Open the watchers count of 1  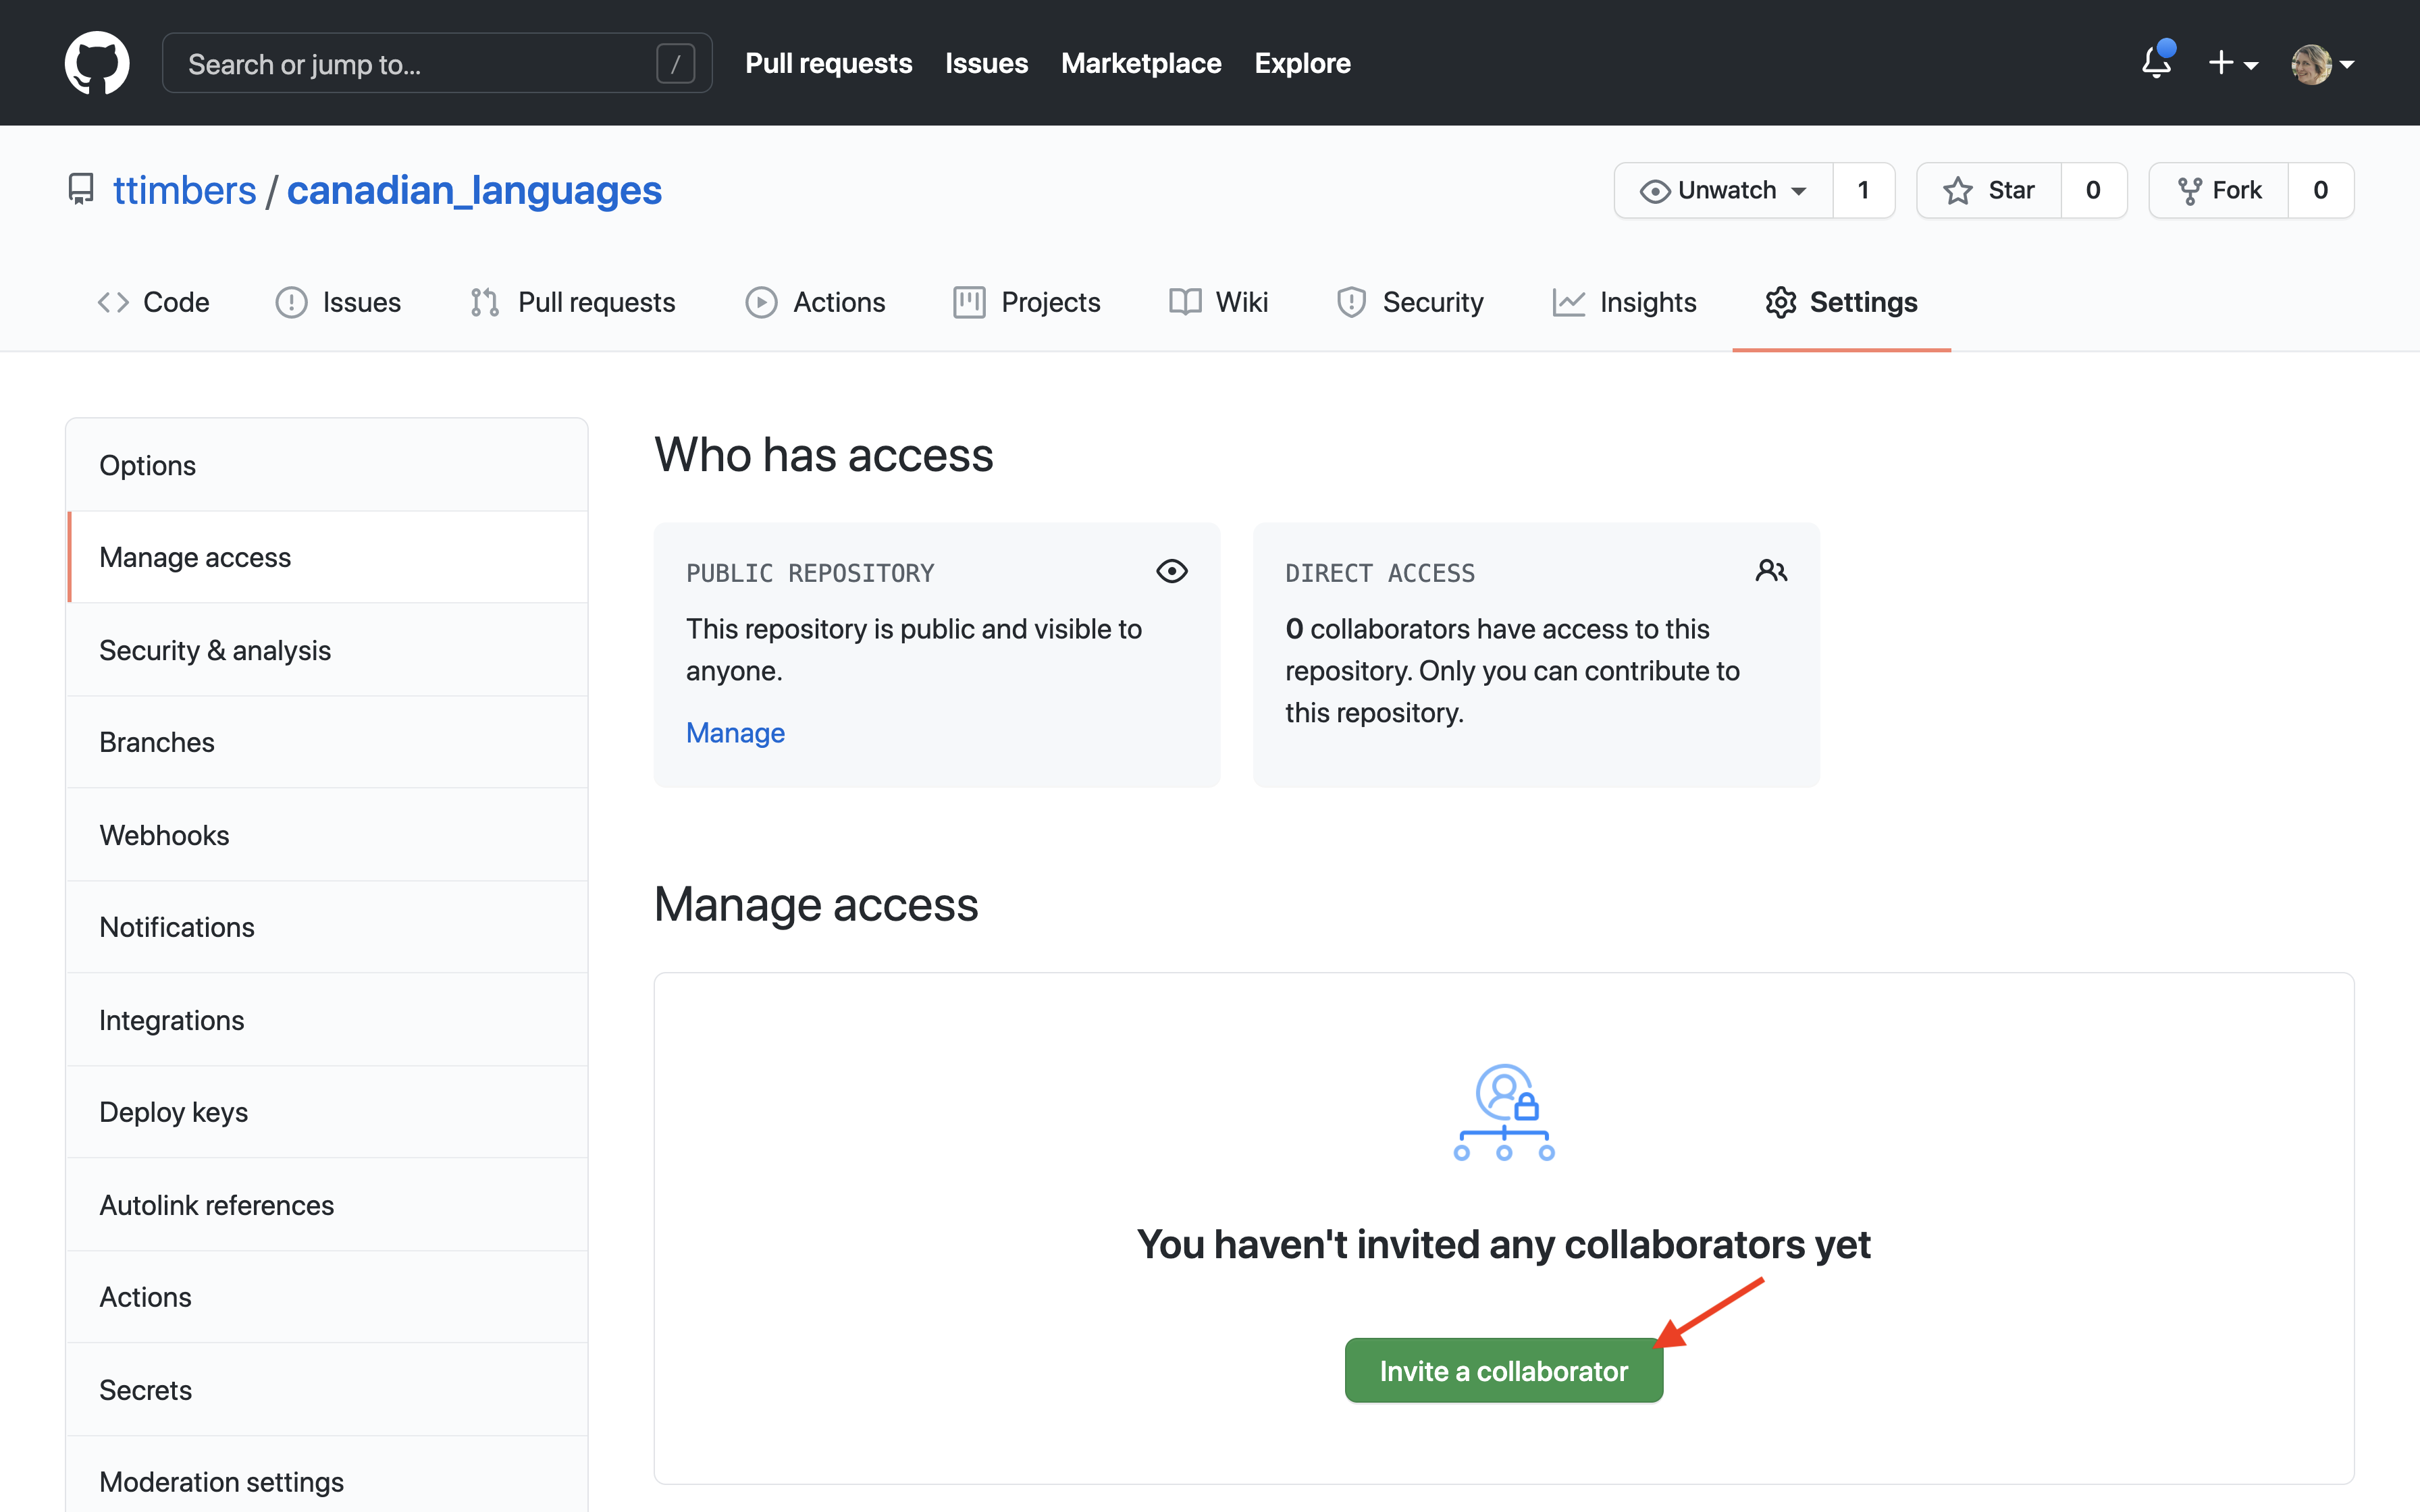1863,190
